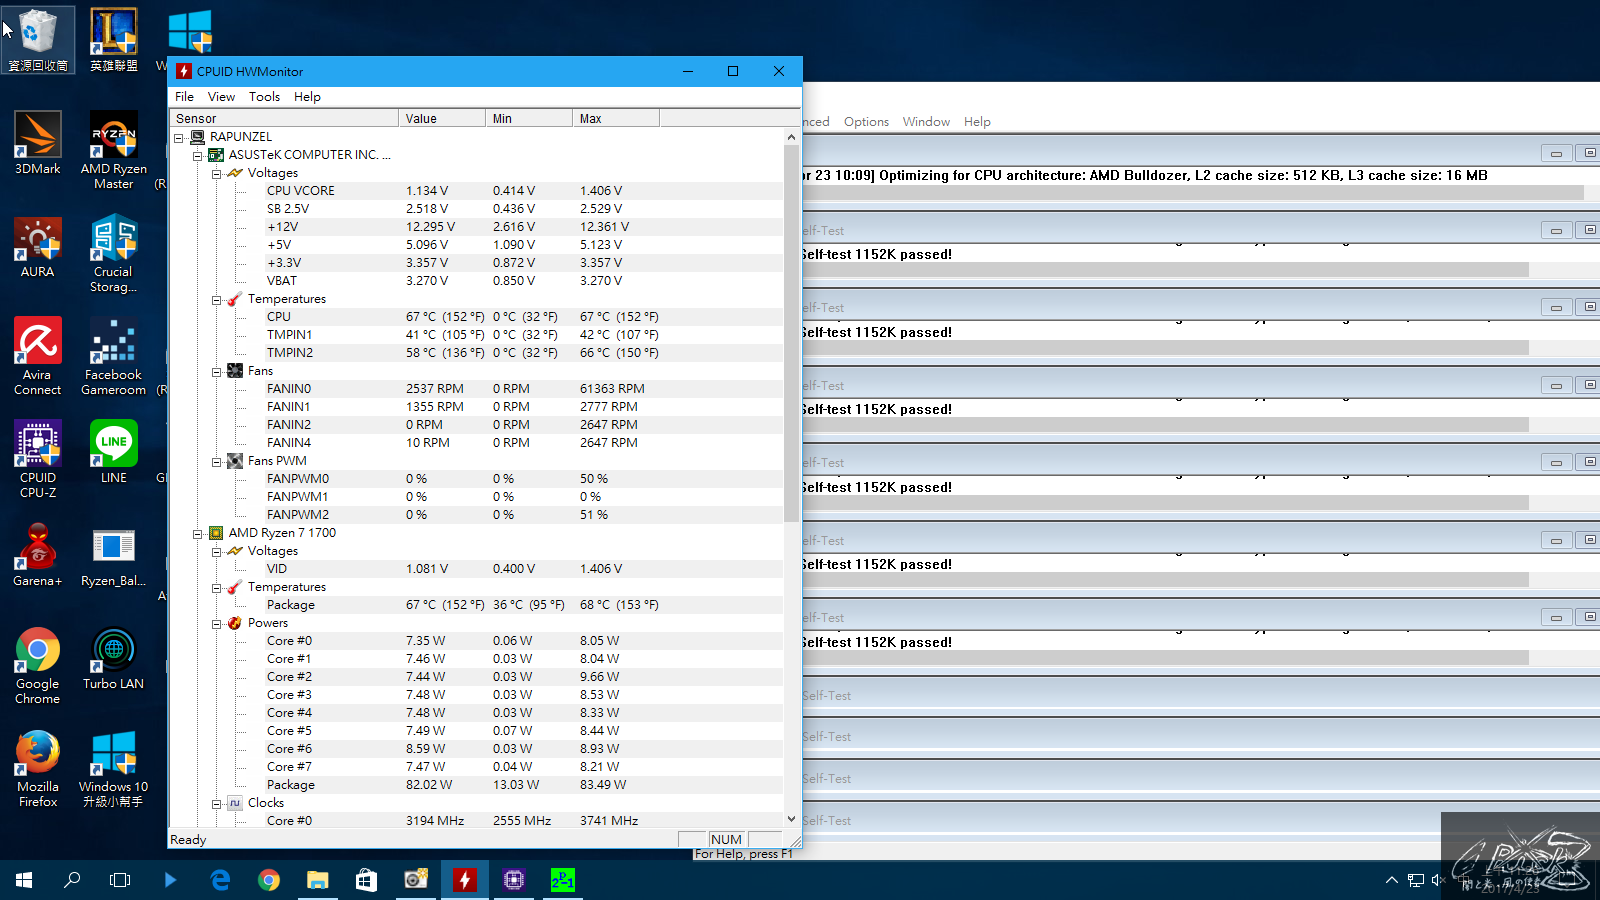
Task: Launch League of Legends desktop shortcut
Action: click(x=113, y=40)
